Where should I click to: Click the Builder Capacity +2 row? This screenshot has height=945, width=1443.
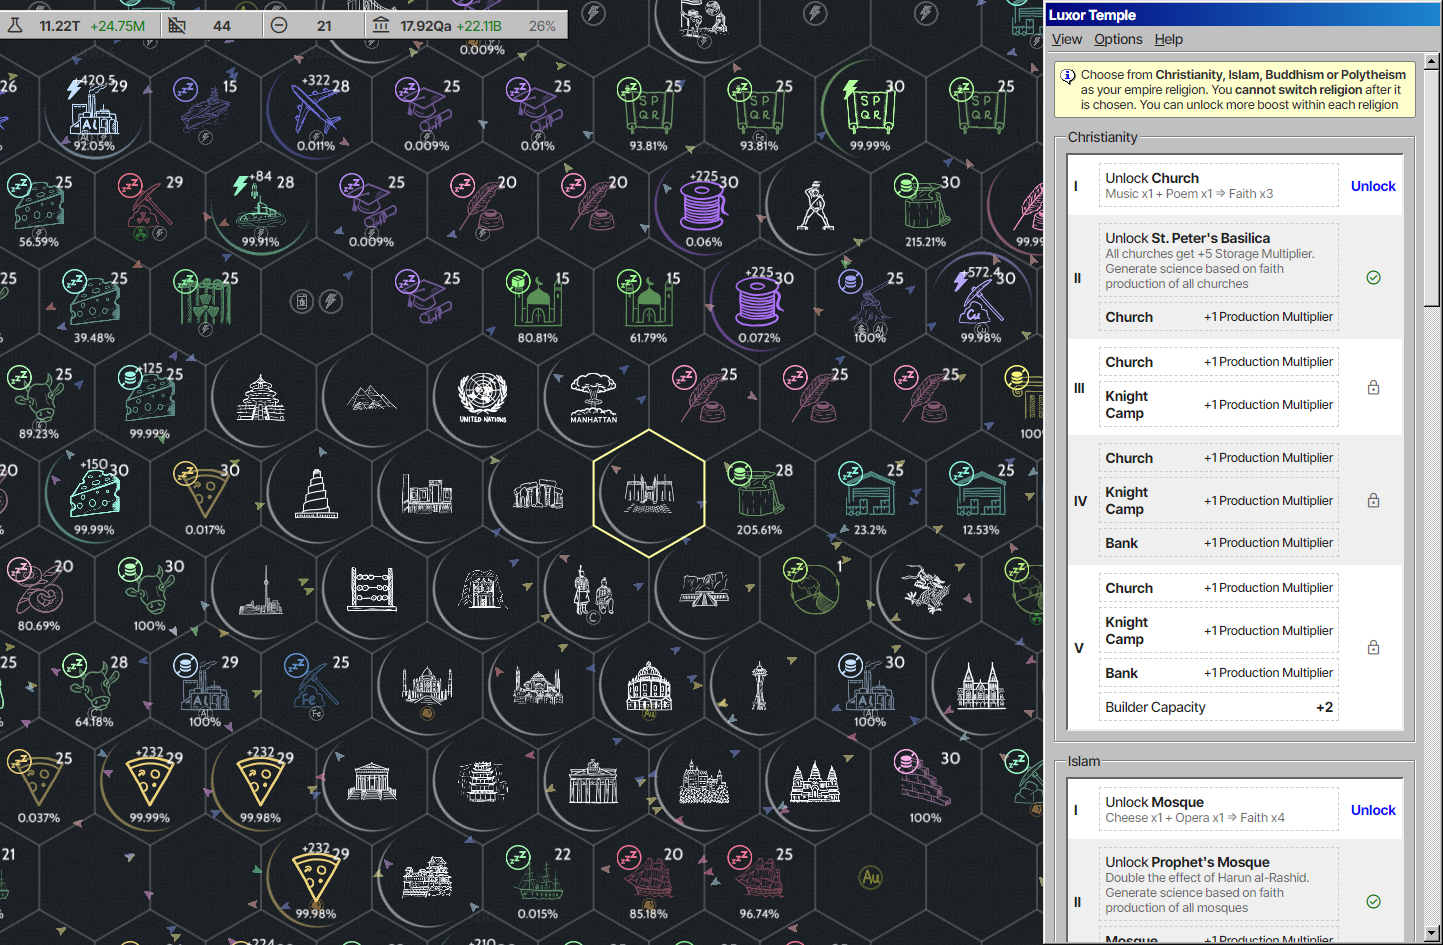pyautogui.click(x=1219, y=707)
